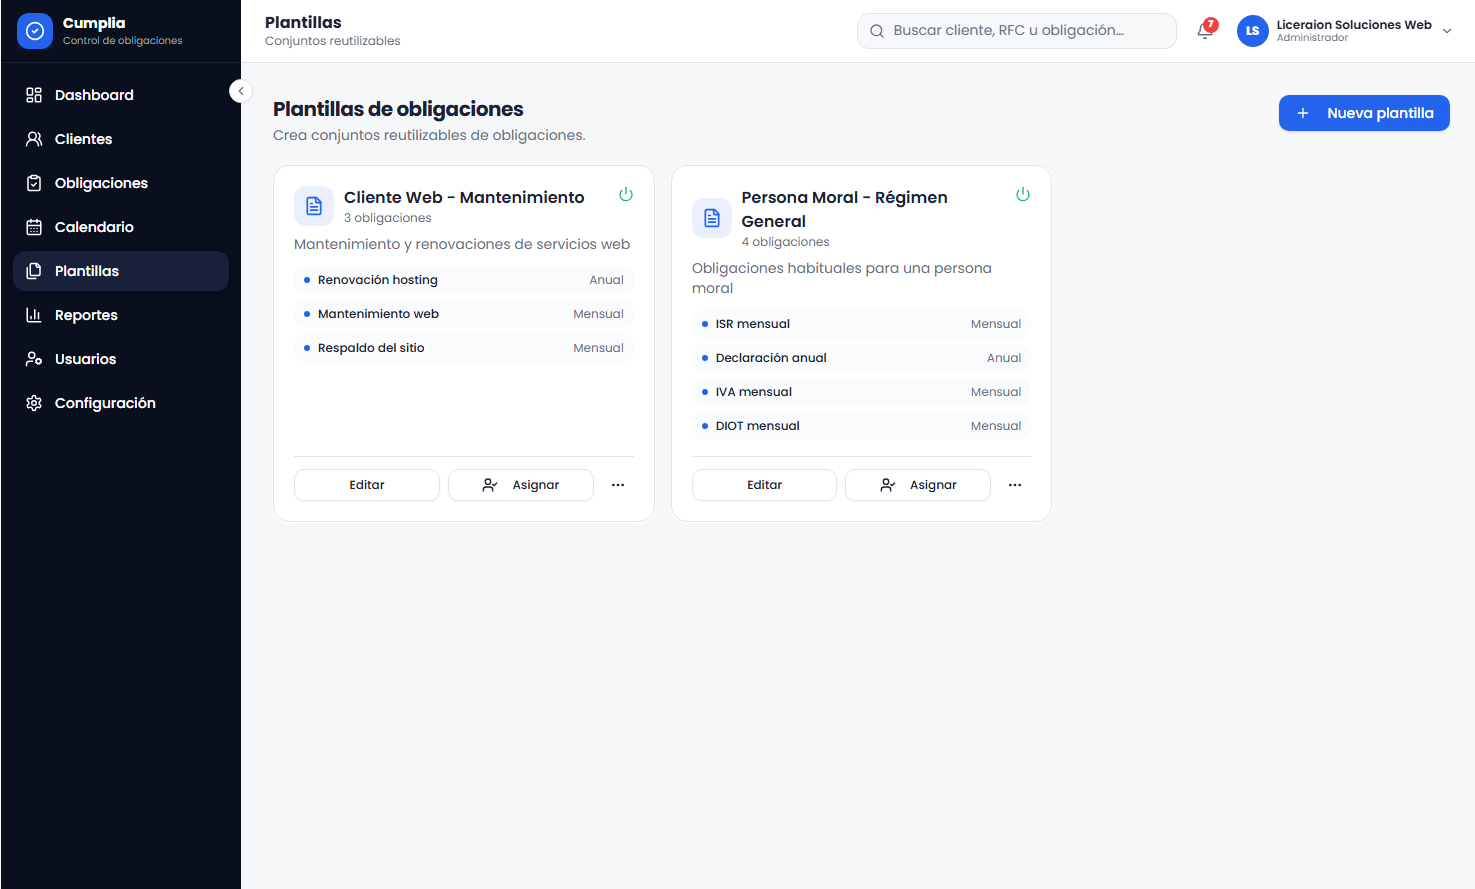Select the IVA mensual obligation row
1475x889 pixels.
[x=861, y=392]
